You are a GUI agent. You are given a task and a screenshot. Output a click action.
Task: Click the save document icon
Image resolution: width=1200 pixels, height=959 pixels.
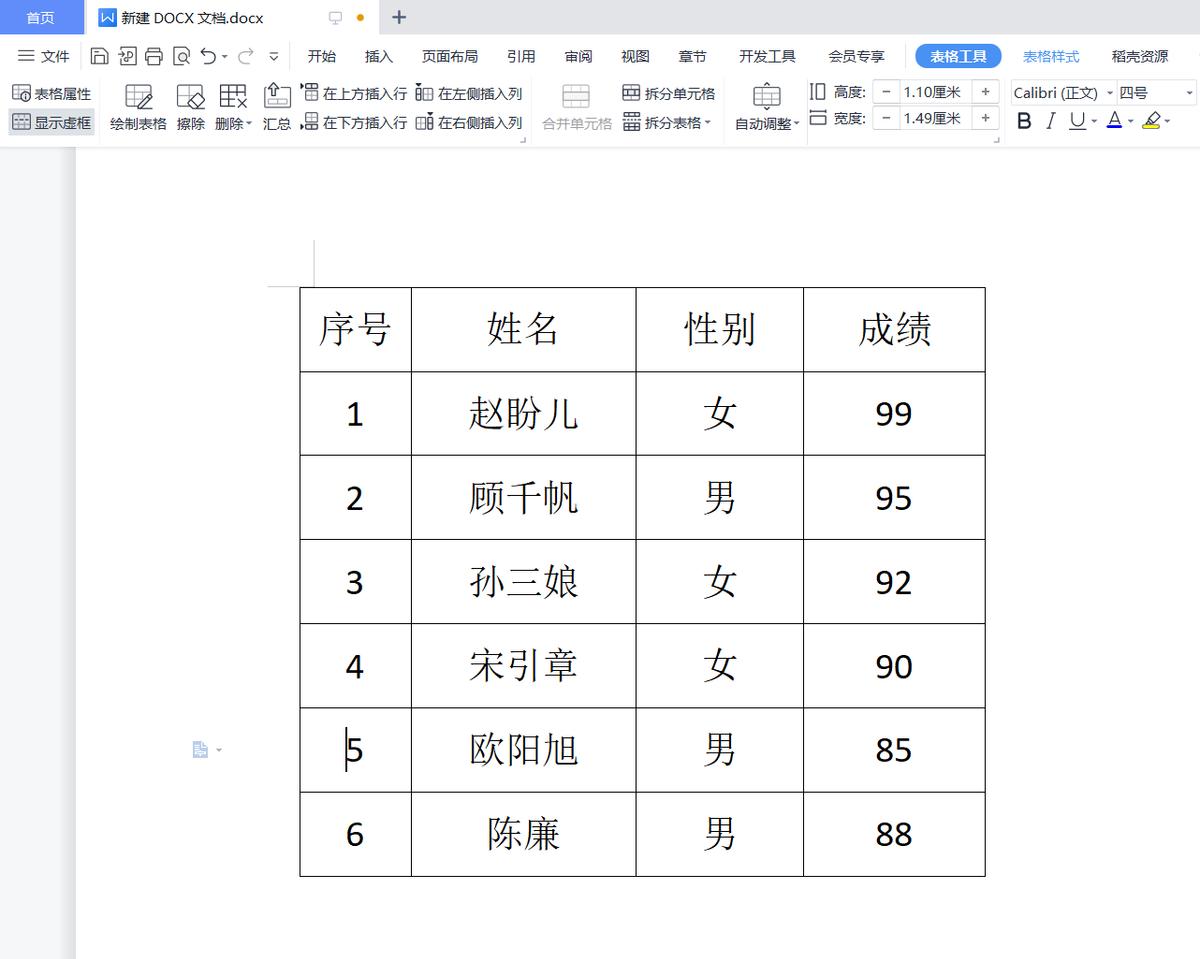tap(99, 57)
